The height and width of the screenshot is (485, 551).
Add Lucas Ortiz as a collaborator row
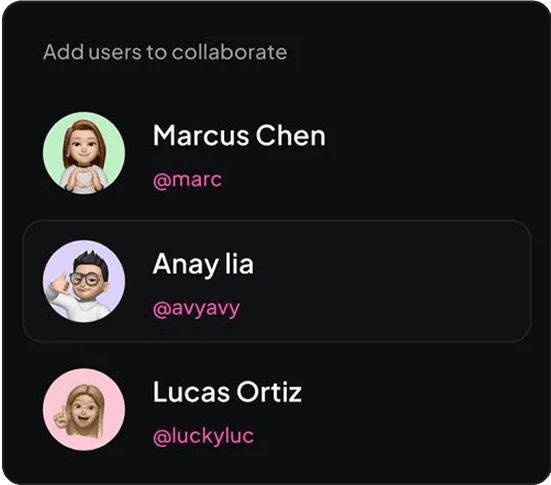(x=277, y=409)
